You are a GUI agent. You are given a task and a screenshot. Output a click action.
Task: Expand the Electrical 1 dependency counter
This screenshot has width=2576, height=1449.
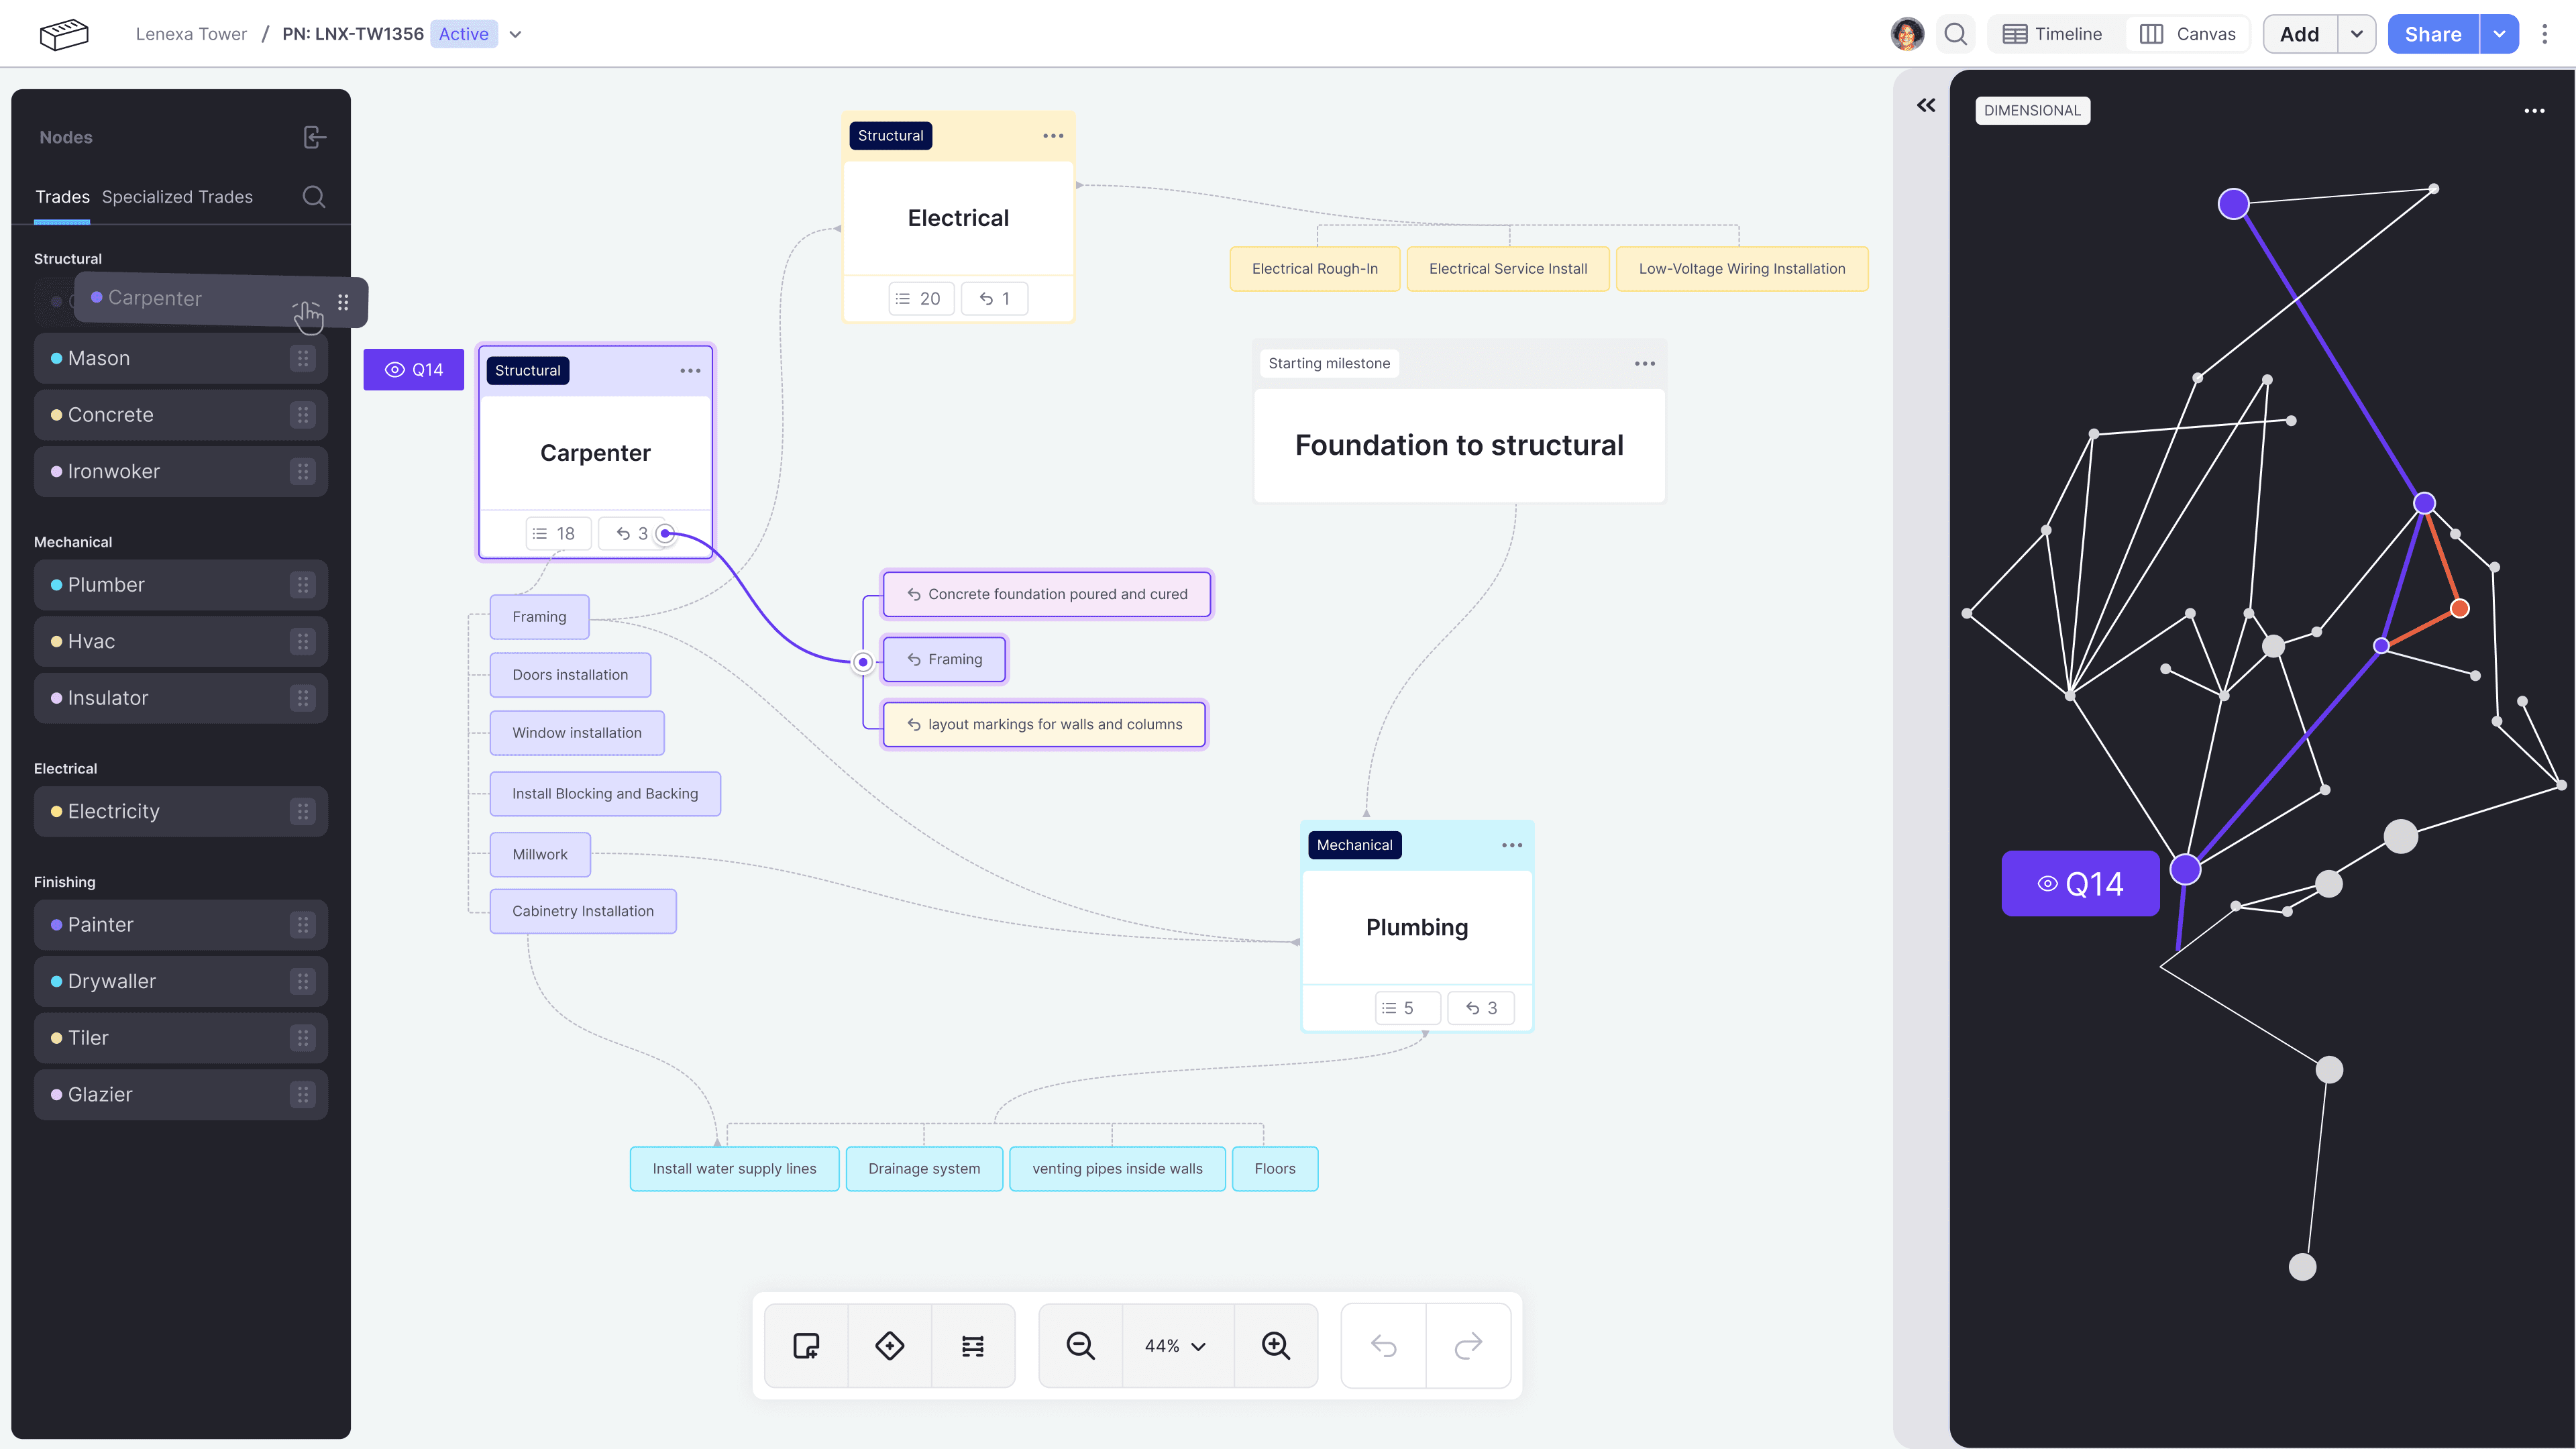pyautogui.click(x=994, y=299)
